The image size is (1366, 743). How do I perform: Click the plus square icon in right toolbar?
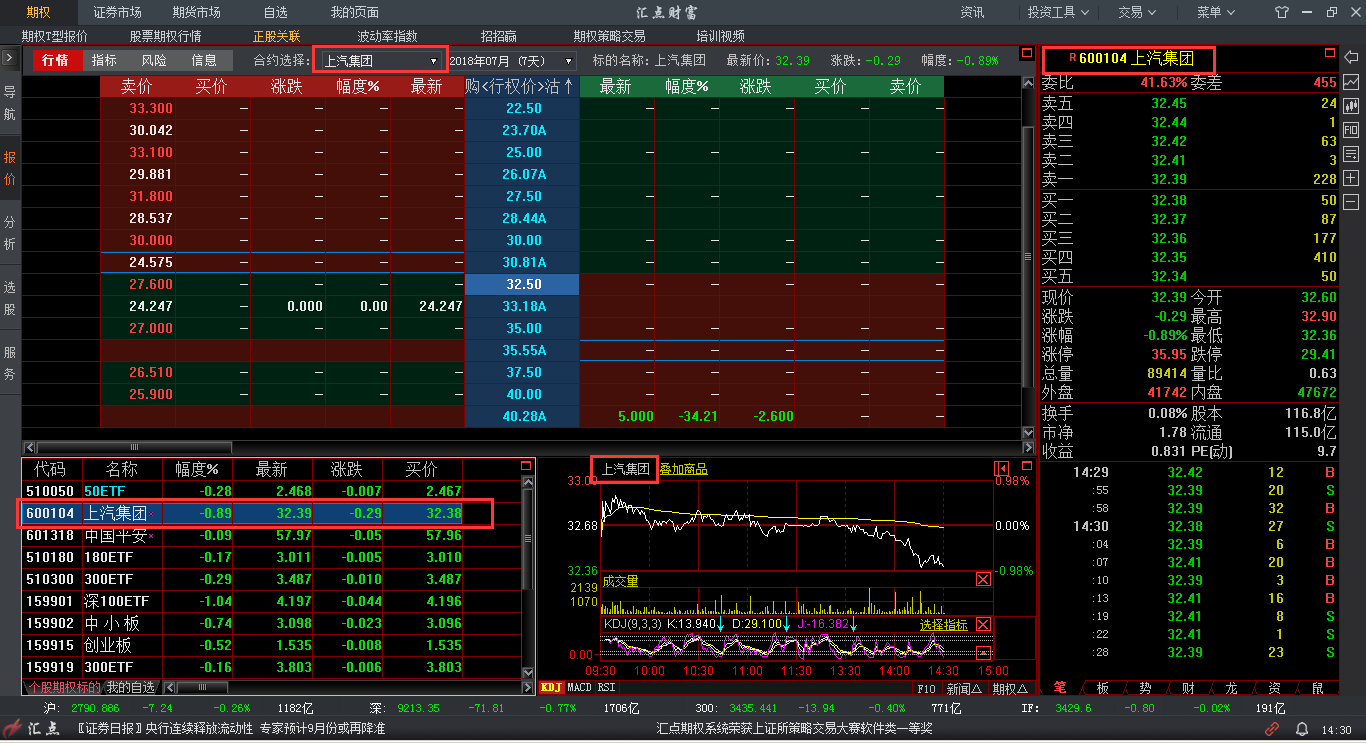[x=1351, y=178]
